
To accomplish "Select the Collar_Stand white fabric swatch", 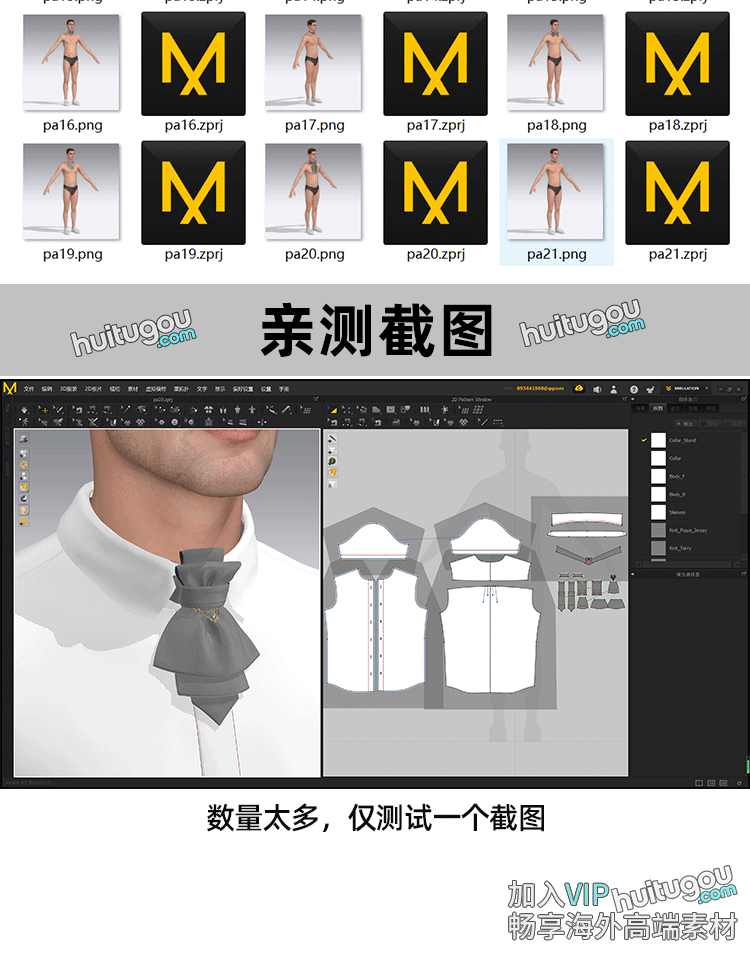I will click(658, 440).
